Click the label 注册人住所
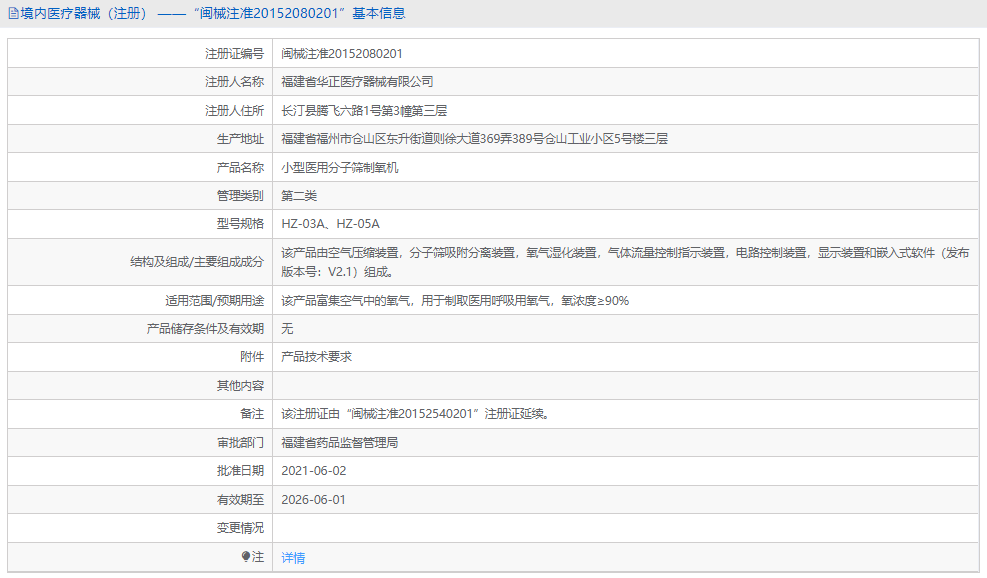The height and width of the screenshot is (578, 987). pos(234,111)
